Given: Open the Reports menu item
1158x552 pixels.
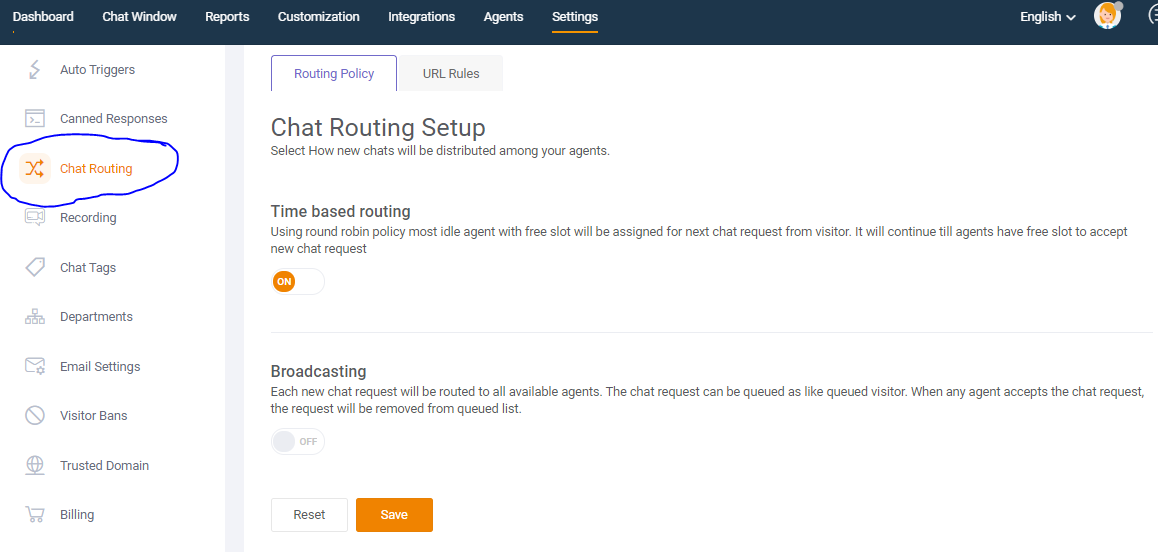Looking at the screenshot, I should click(x=227, y=16).
